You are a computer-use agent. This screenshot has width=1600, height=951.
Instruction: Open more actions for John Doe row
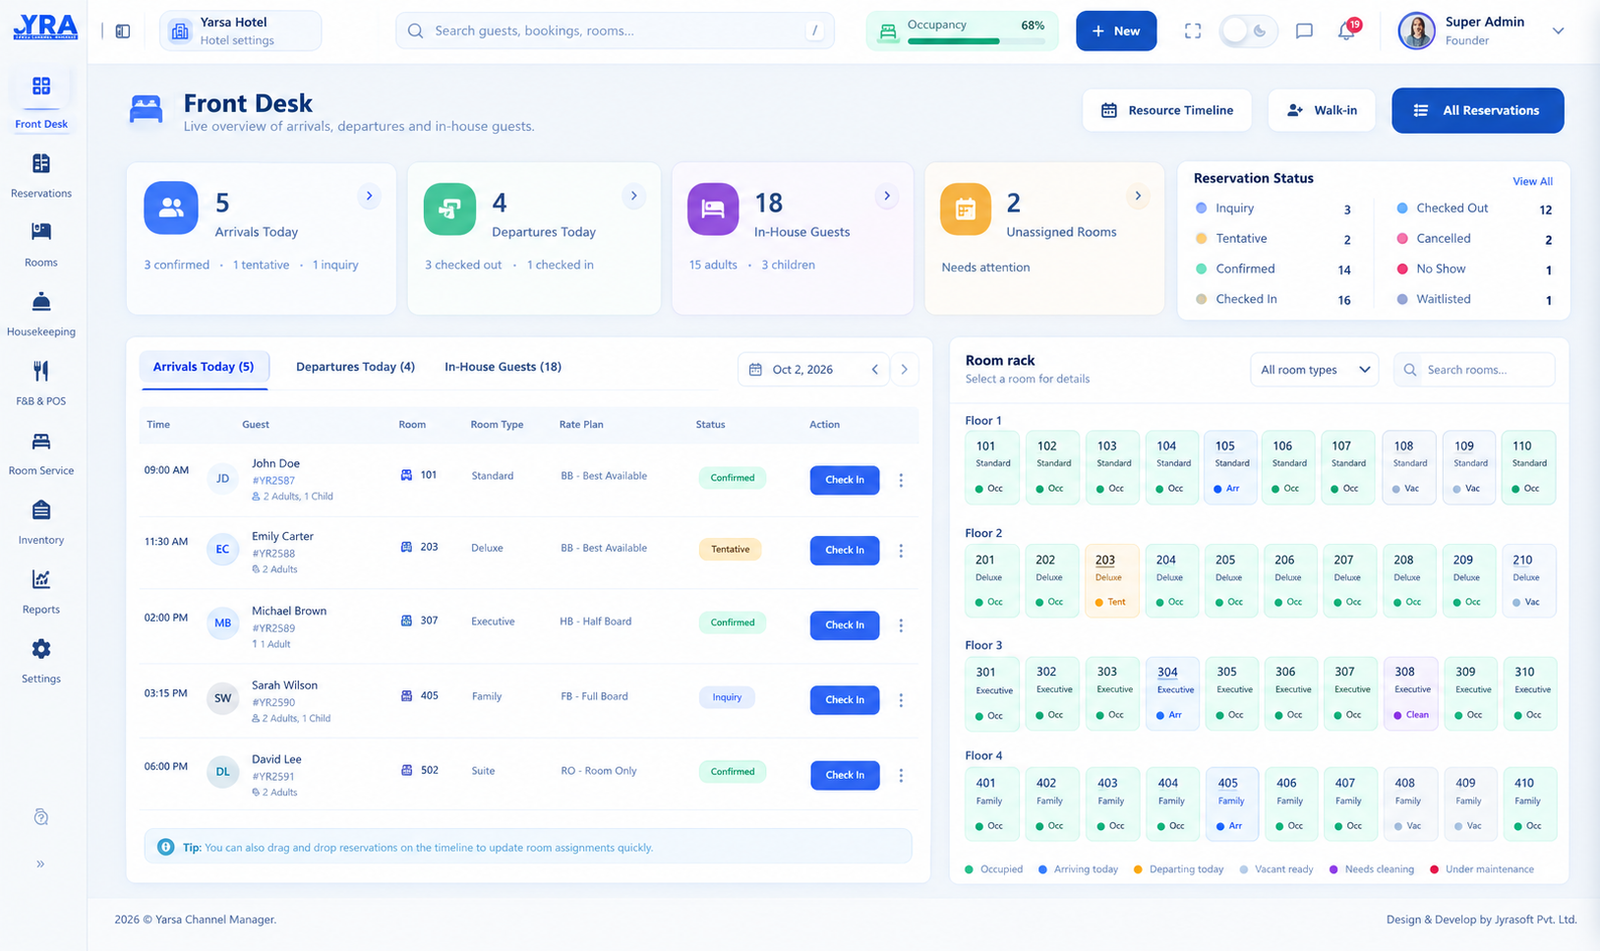901,480
